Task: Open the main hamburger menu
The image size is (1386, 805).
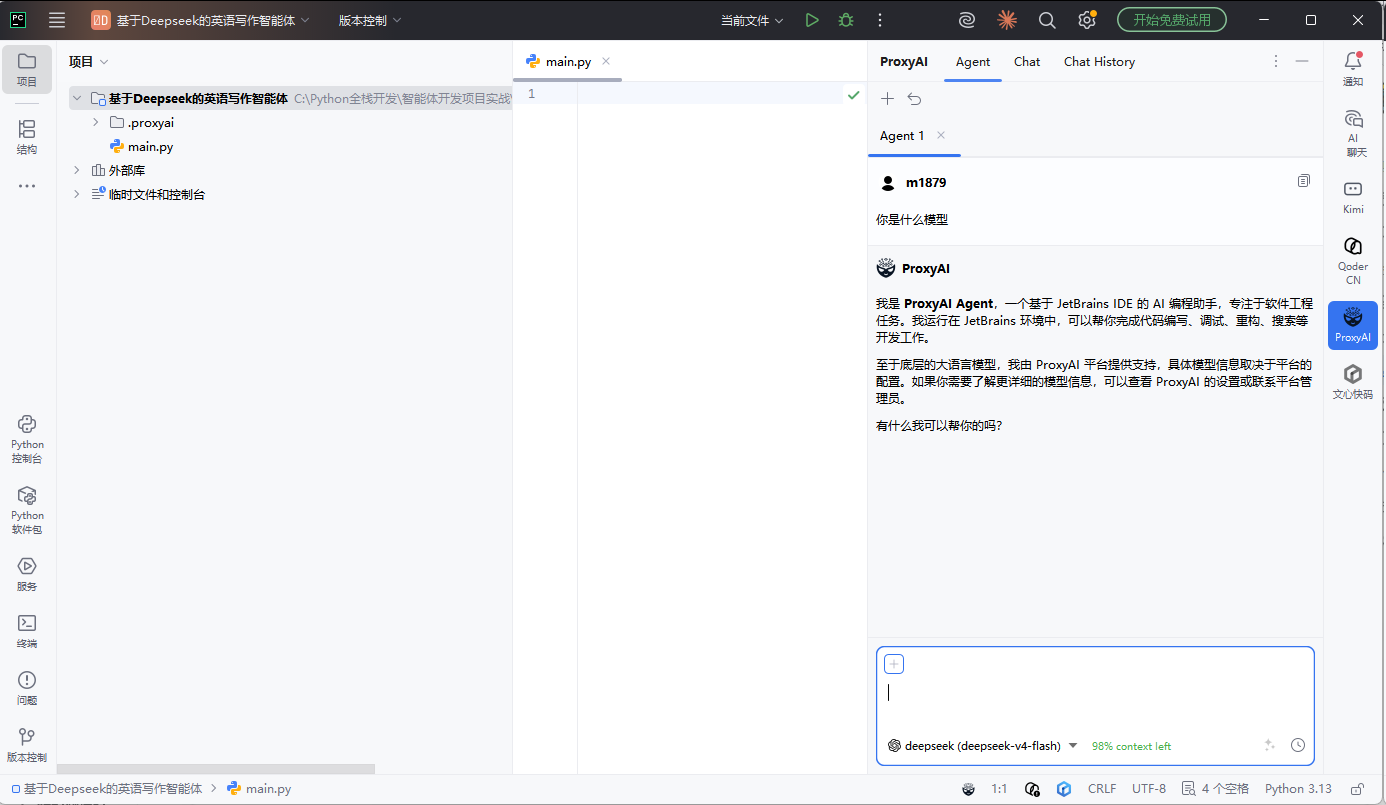Action: [57, 20]
